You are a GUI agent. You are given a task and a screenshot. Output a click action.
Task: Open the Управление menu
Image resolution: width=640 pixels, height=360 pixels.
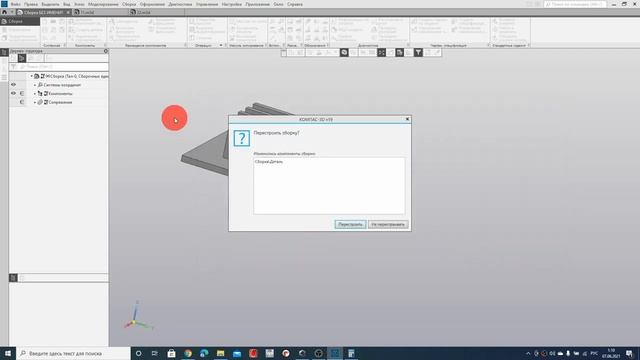(x=207, y=4)
